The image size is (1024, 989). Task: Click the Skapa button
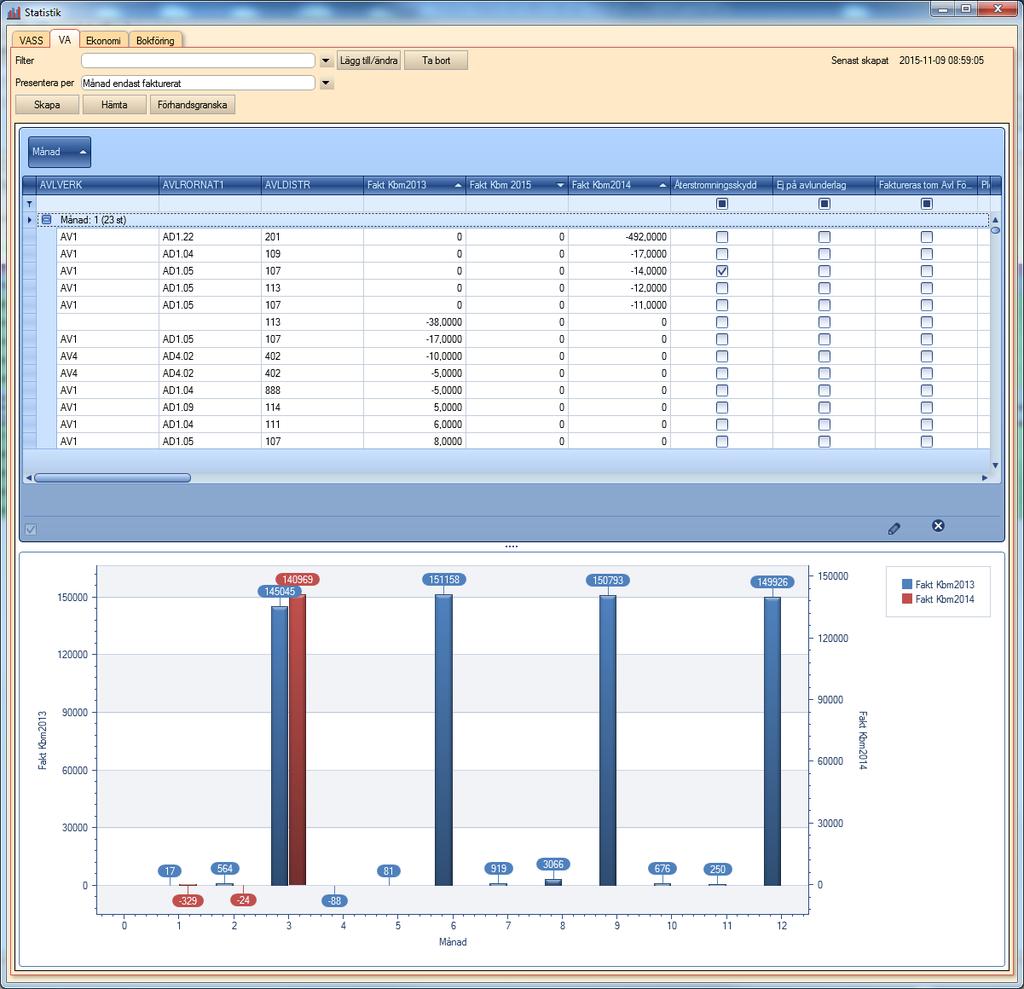coord(47,105)
